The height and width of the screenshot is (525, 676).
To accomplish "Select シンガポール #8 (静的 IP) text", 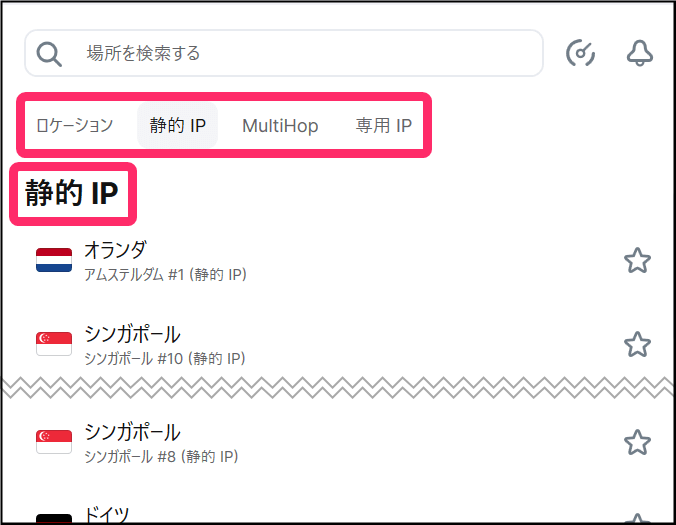I will [161, 457].
